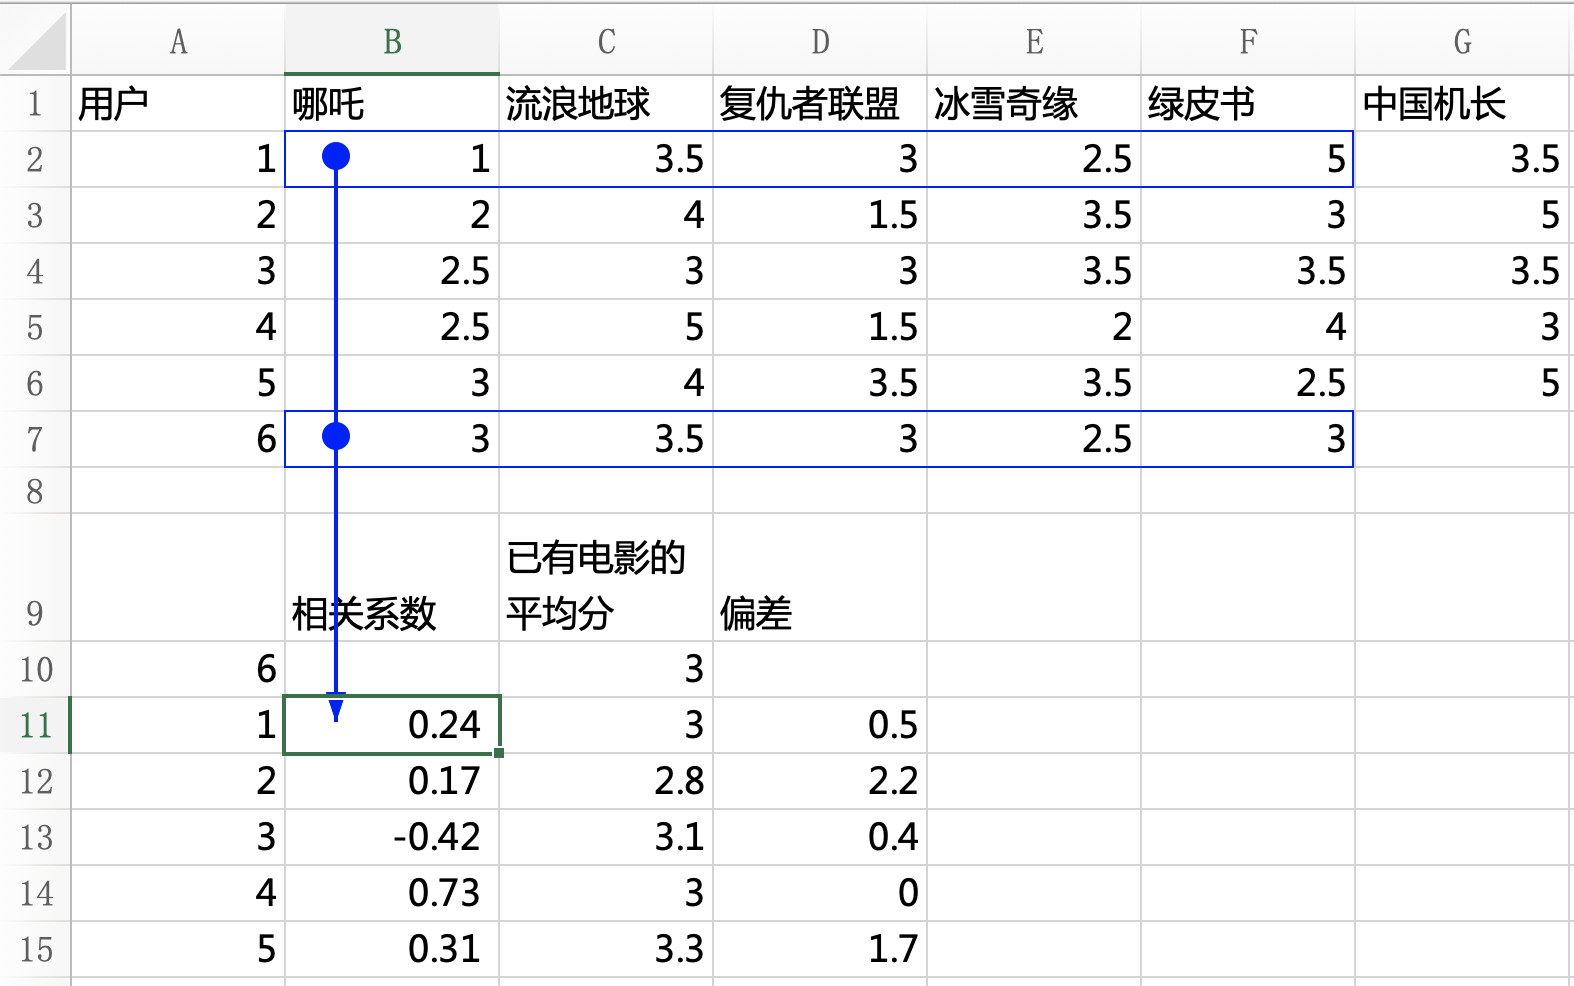Click the 偏差 value 2.2
Viewport: 1574px width, 986px height.
pos(820,781)
